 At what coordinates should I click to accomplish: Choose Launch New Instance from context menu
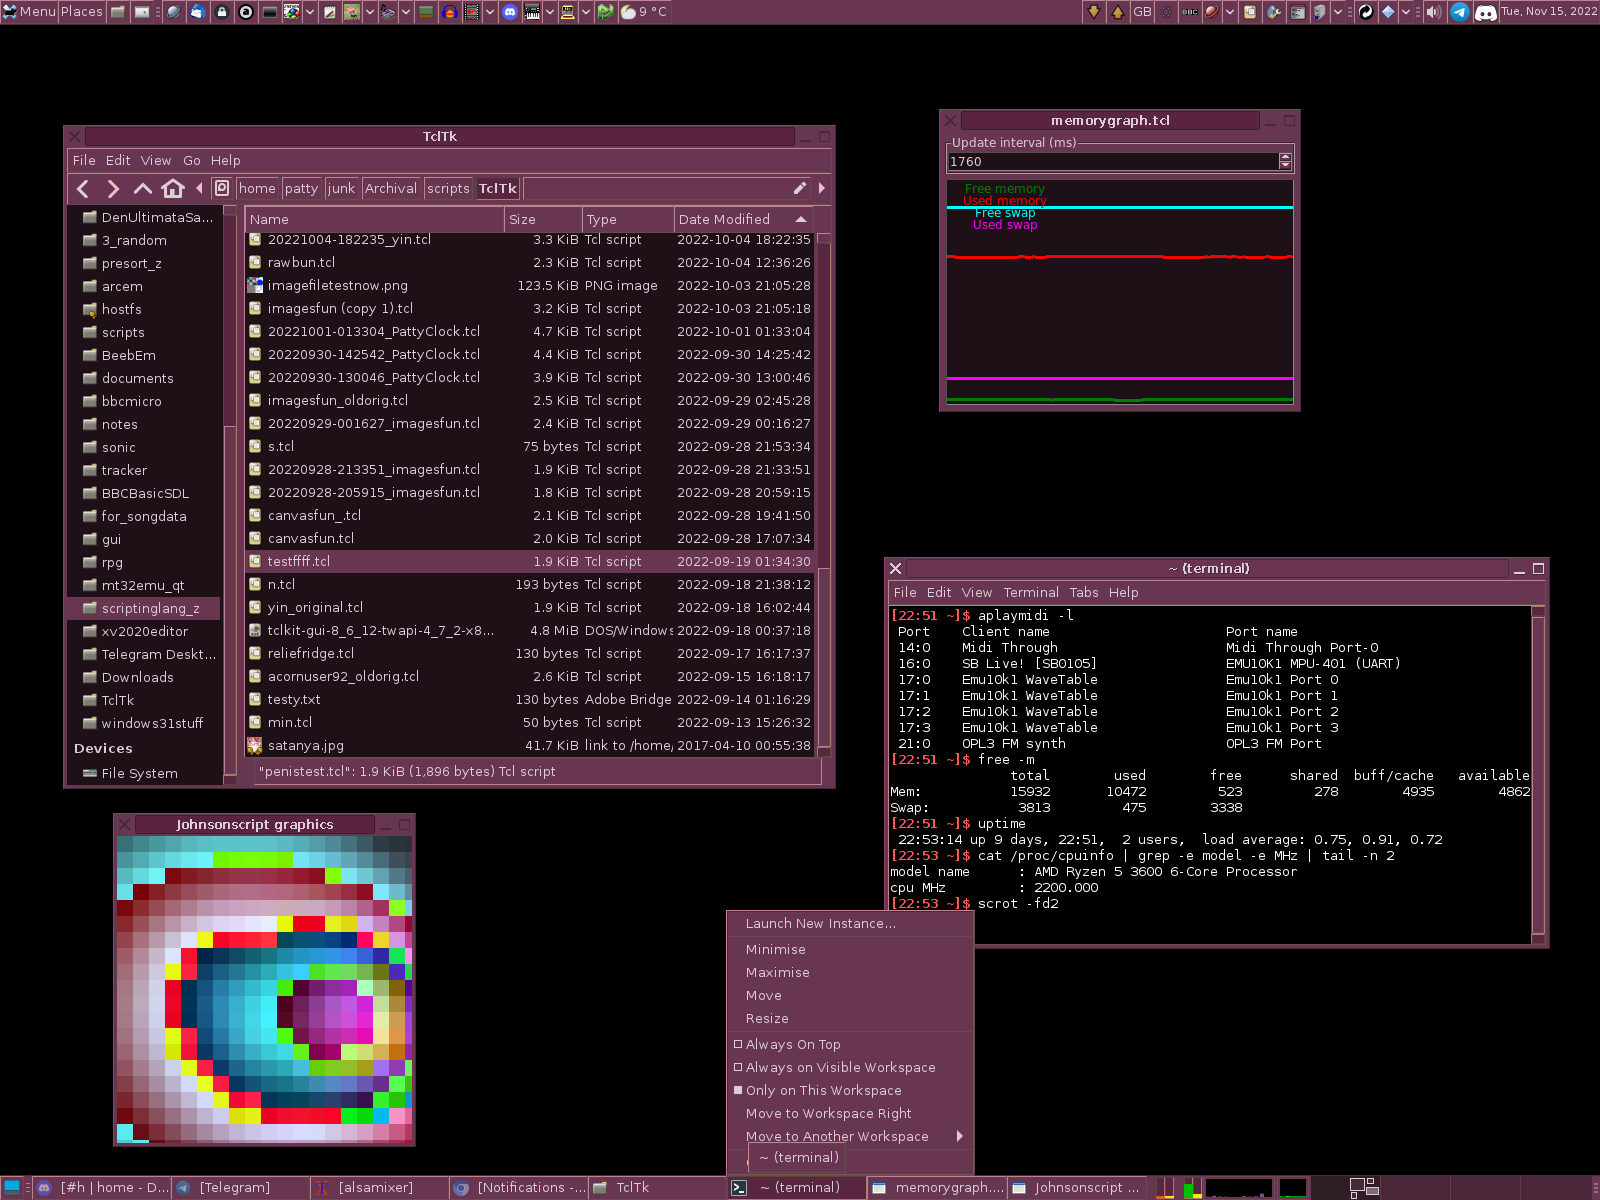[x=820, y=923]
